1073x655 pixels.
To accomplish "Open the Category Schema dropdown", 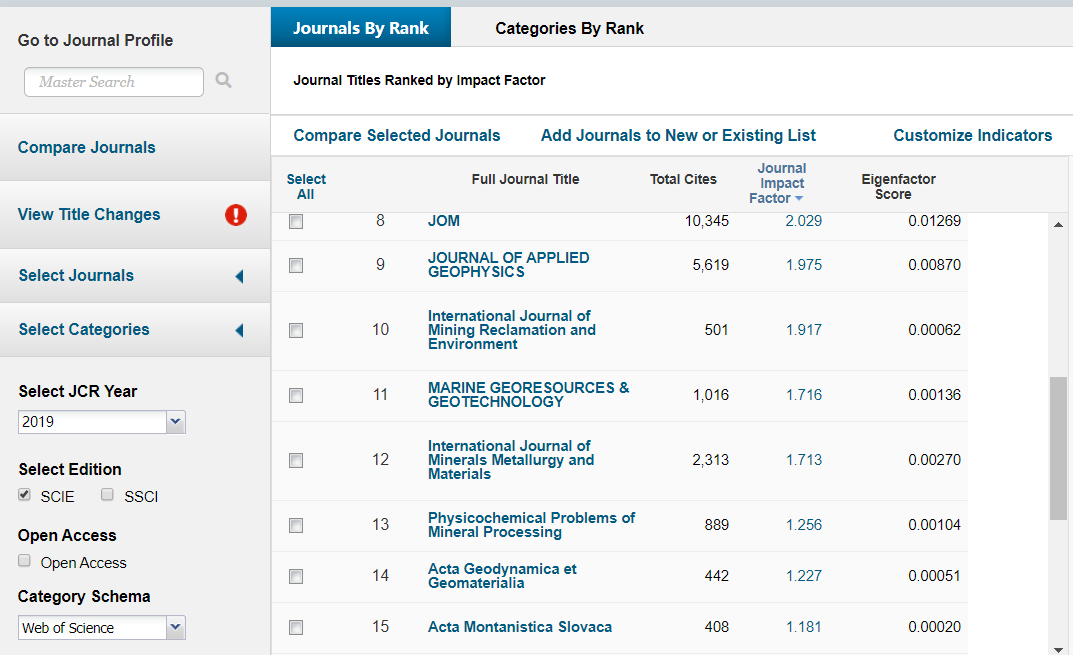I will click(x=176, y=628).
